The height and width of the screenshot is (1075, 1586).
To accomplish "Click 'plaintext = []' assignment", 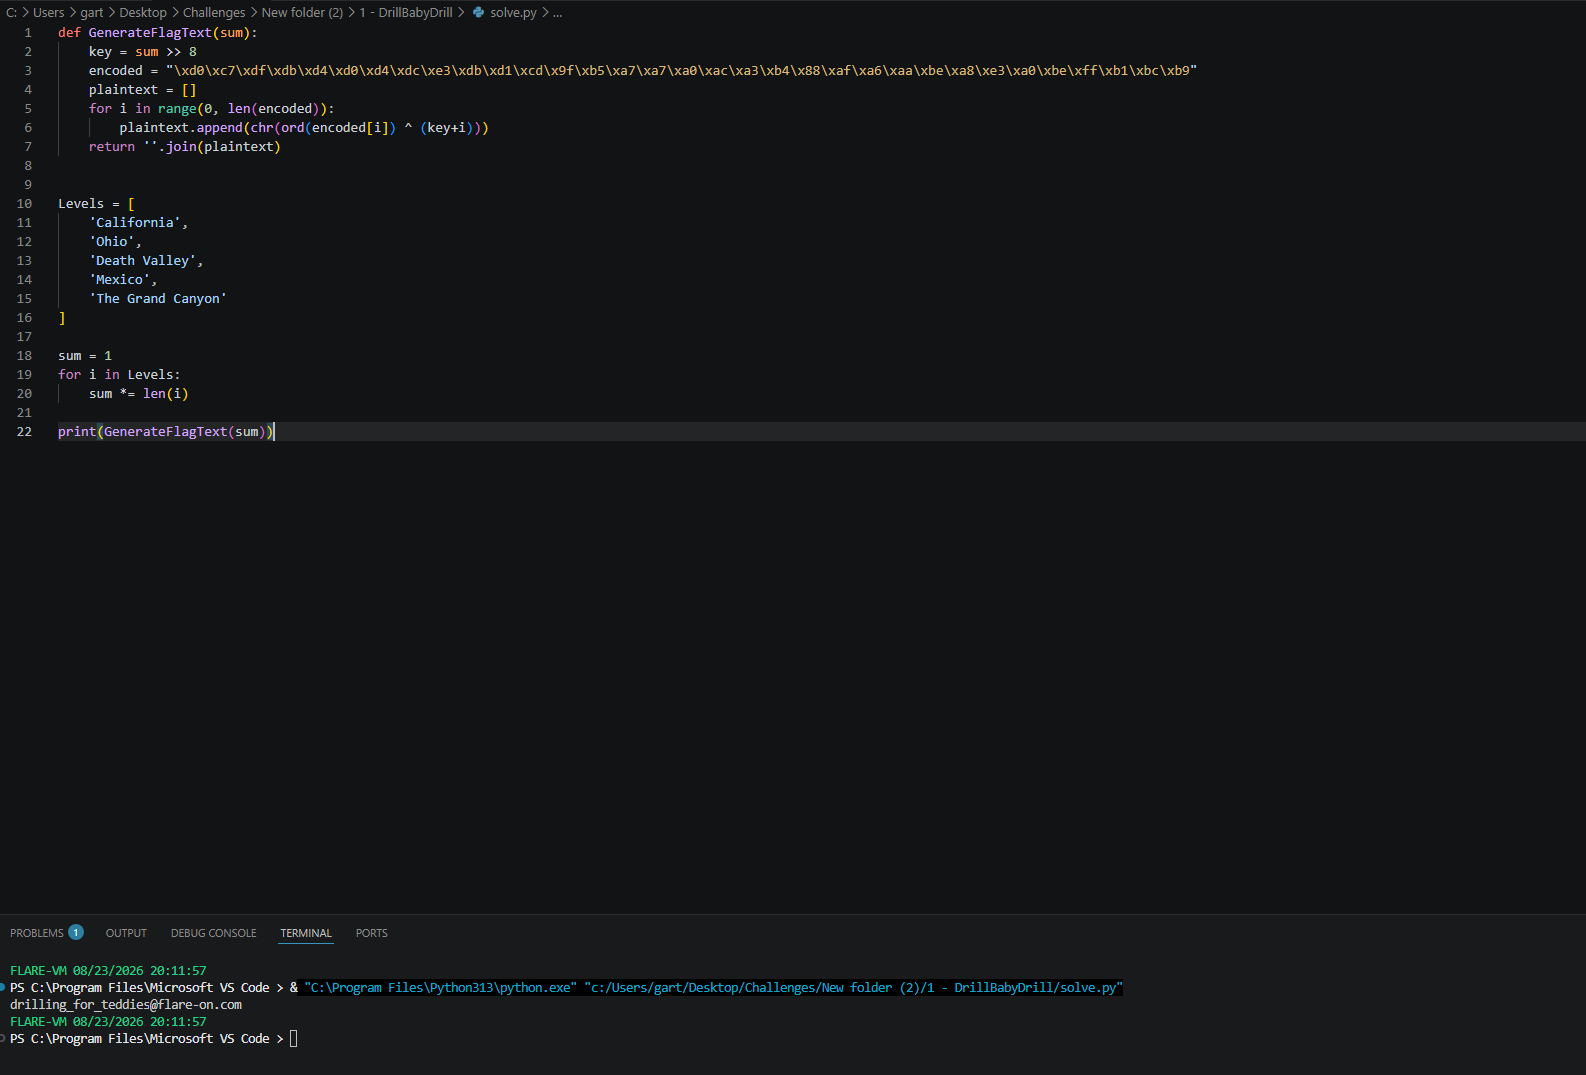I will (x=143, y=90).
